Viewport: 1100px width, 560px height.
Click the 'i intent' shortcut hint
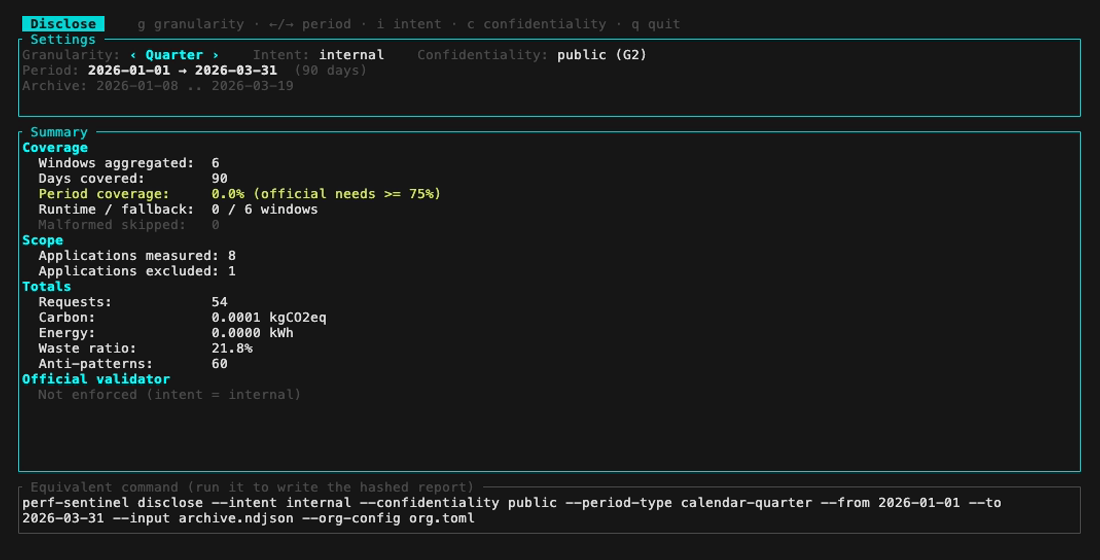[409, 24]
